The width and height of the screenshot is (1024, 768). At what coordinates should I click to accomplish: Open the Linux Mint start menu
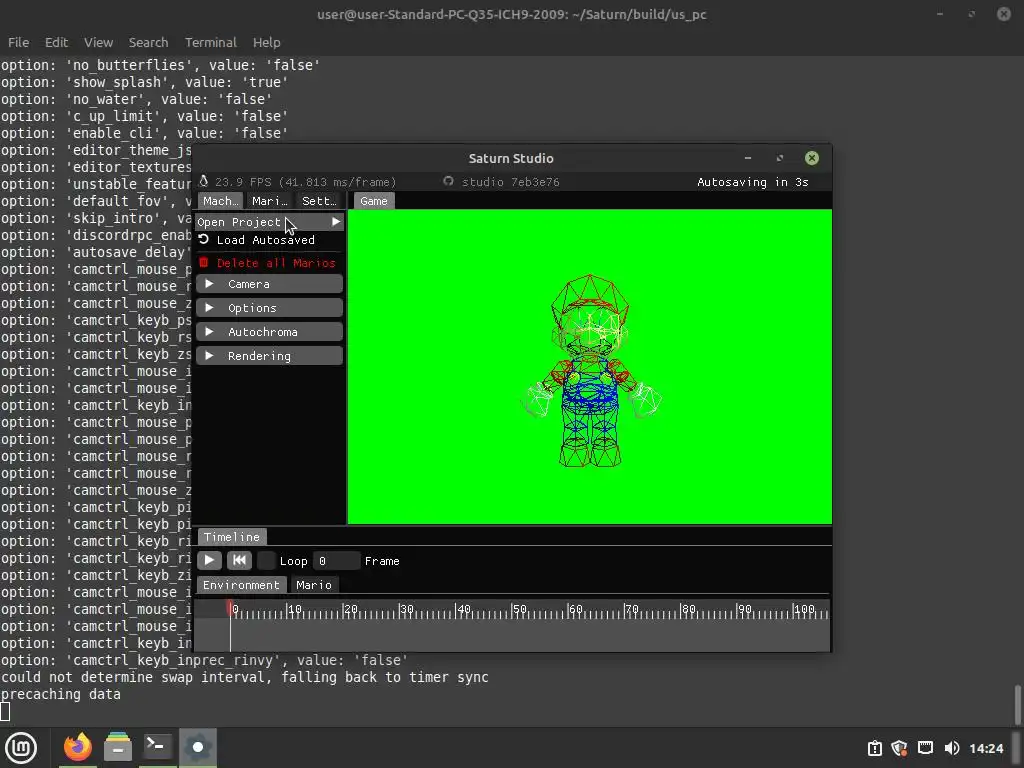click(21, 748)
